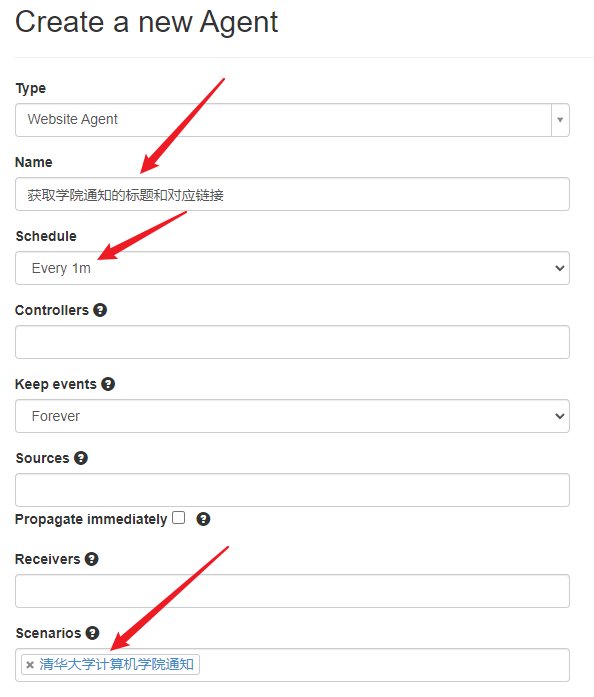Click empty space inside Scenarios field

(382, 665)
